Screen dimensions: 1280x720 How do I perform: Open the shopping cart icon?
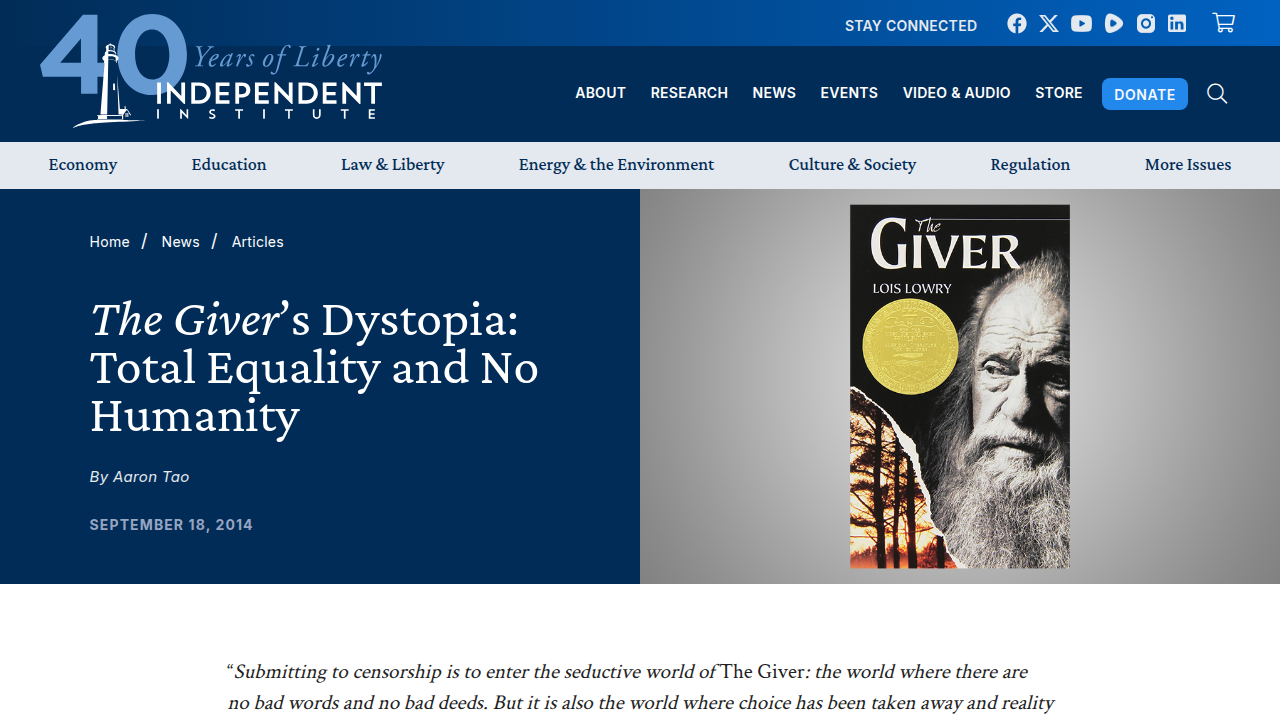[1224, 23]
